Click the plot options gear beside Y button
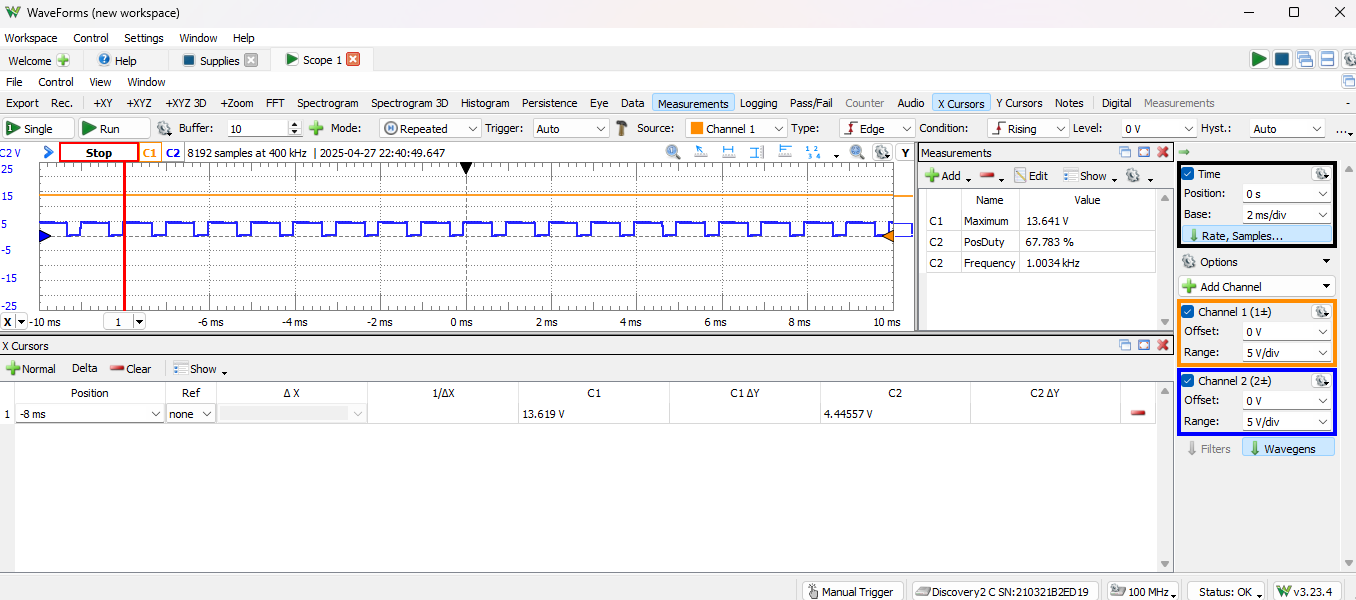Viewport: 1356px width, 600px height. [881, 152]
